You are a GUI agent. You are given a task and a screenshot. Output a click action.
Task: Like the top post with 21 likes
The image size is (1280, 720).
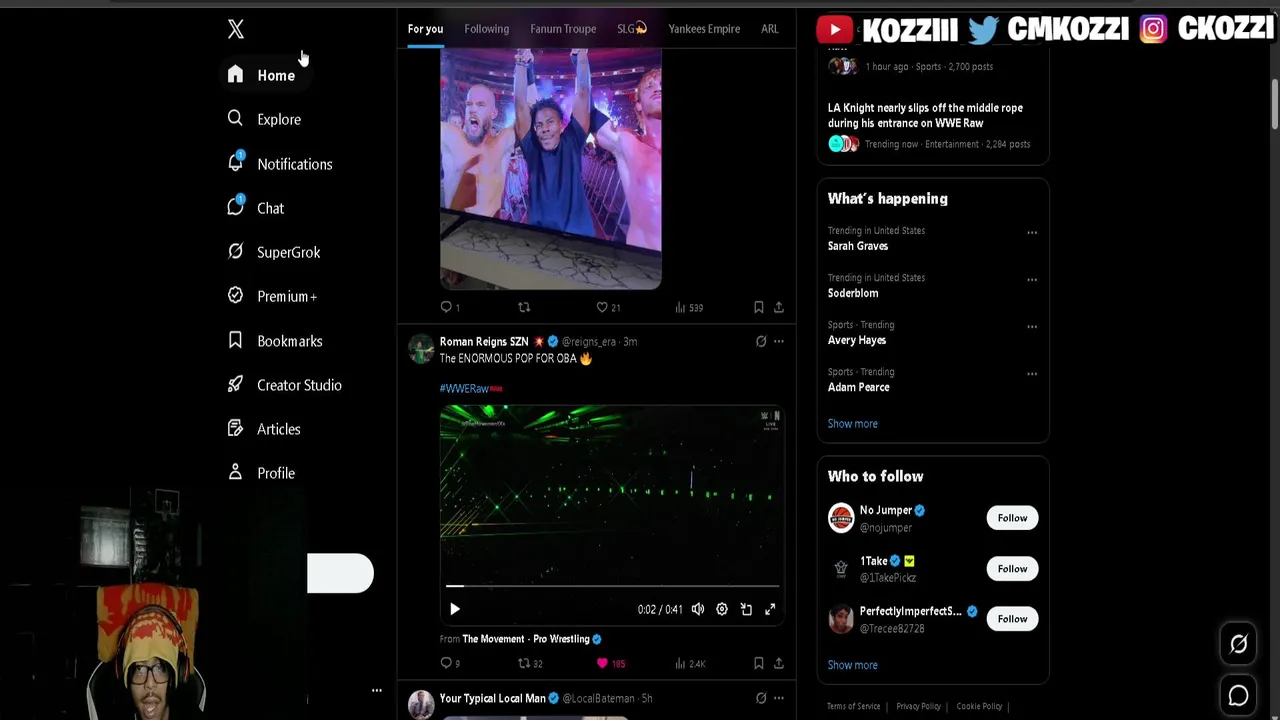tap(608, 307)
